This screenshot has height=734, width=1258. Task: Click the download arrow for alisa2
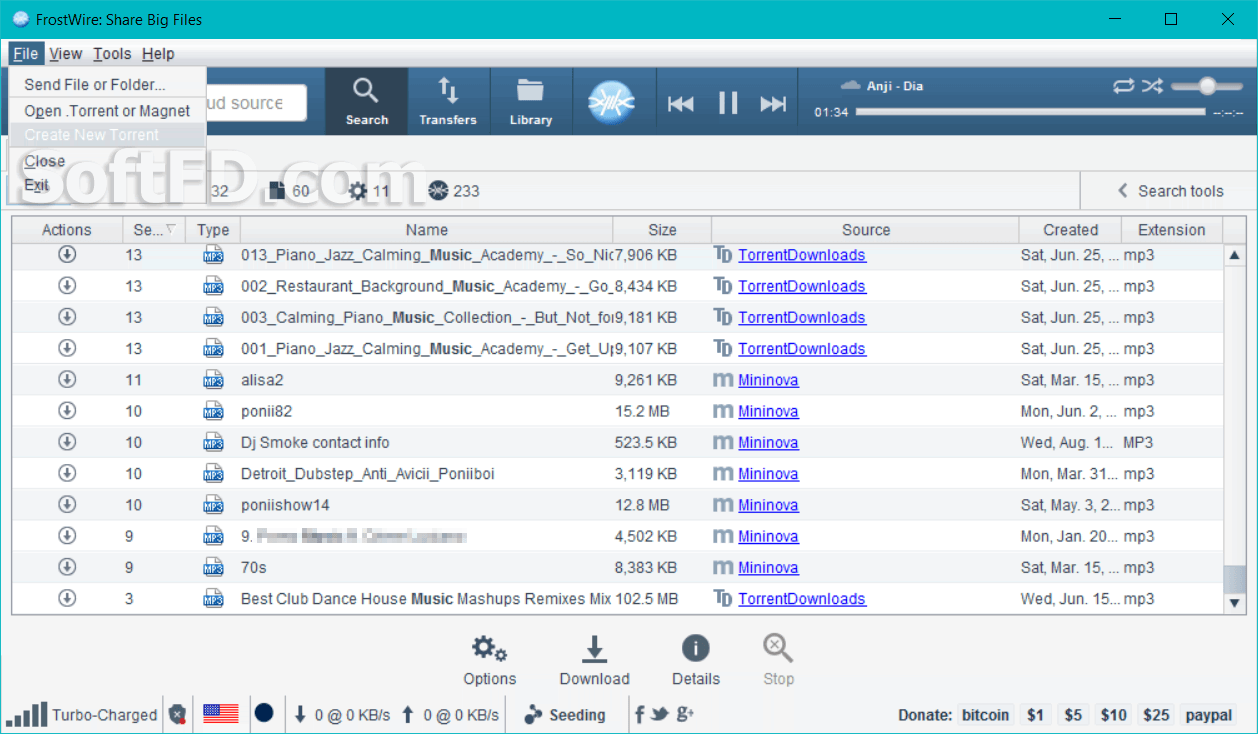tap(67, 380)
